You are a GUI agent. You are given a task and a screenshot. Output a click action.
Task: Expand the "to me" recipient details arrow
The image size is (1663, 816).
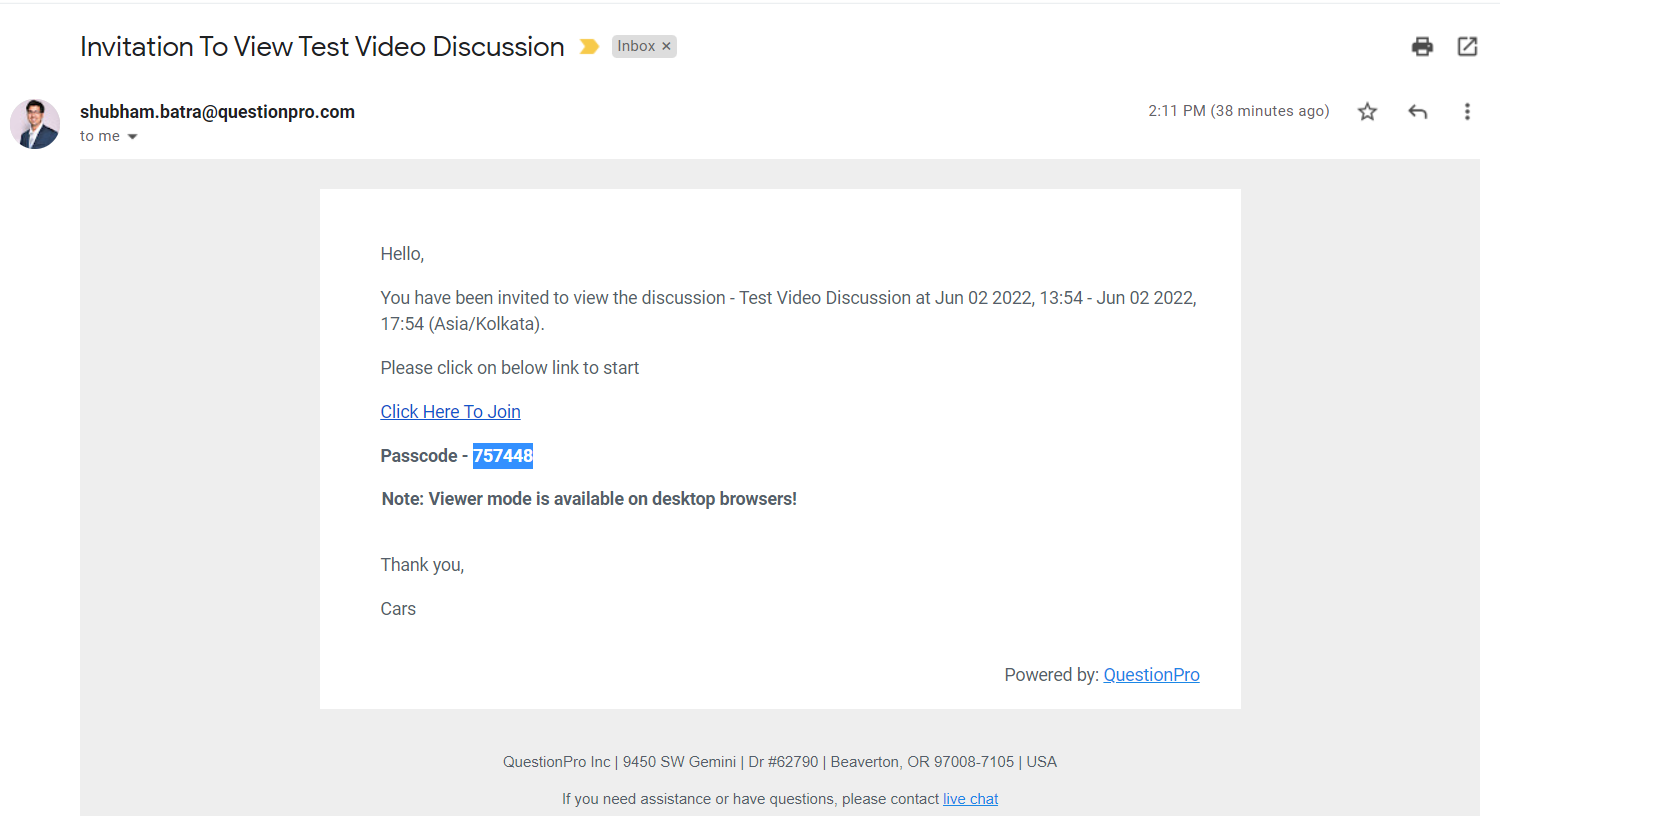pyautogui.click(x=132, y=137)
